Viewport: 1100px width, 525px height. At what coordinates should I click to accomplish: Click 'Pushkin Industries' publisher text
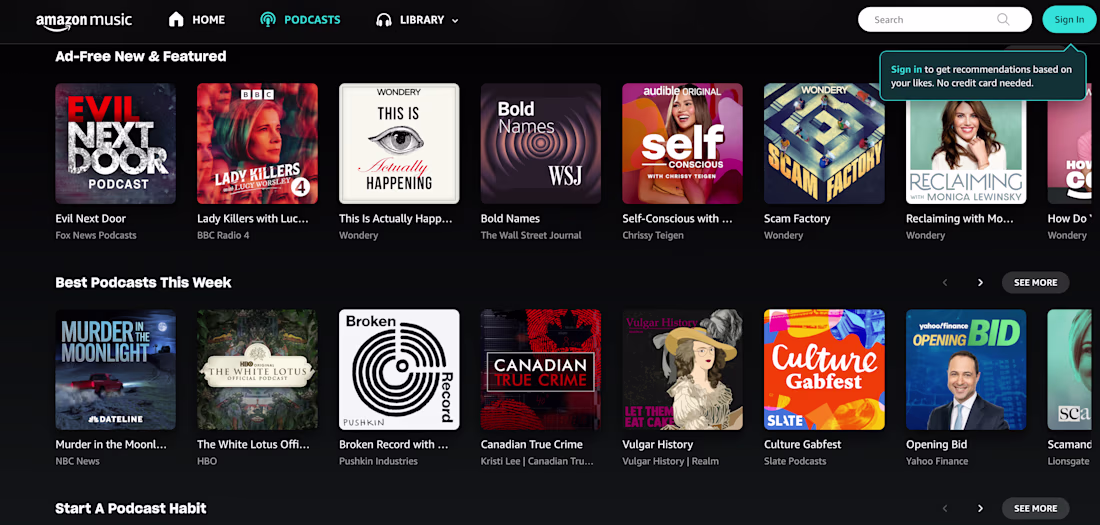click(x=378, y=461)
